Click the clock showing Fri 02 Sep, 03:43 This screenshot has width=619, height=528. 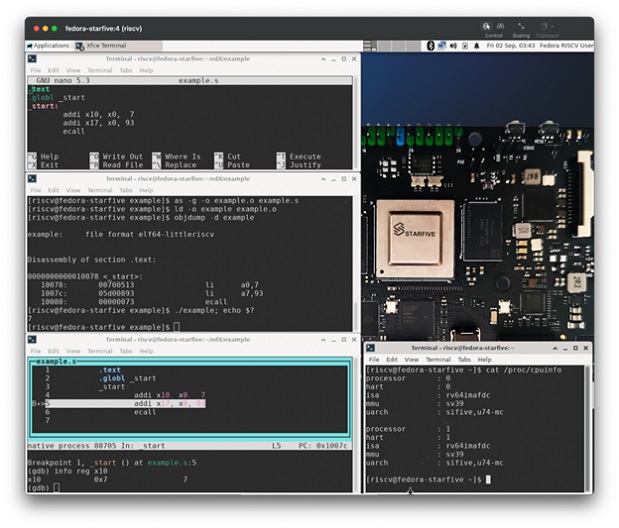point(510,46)
